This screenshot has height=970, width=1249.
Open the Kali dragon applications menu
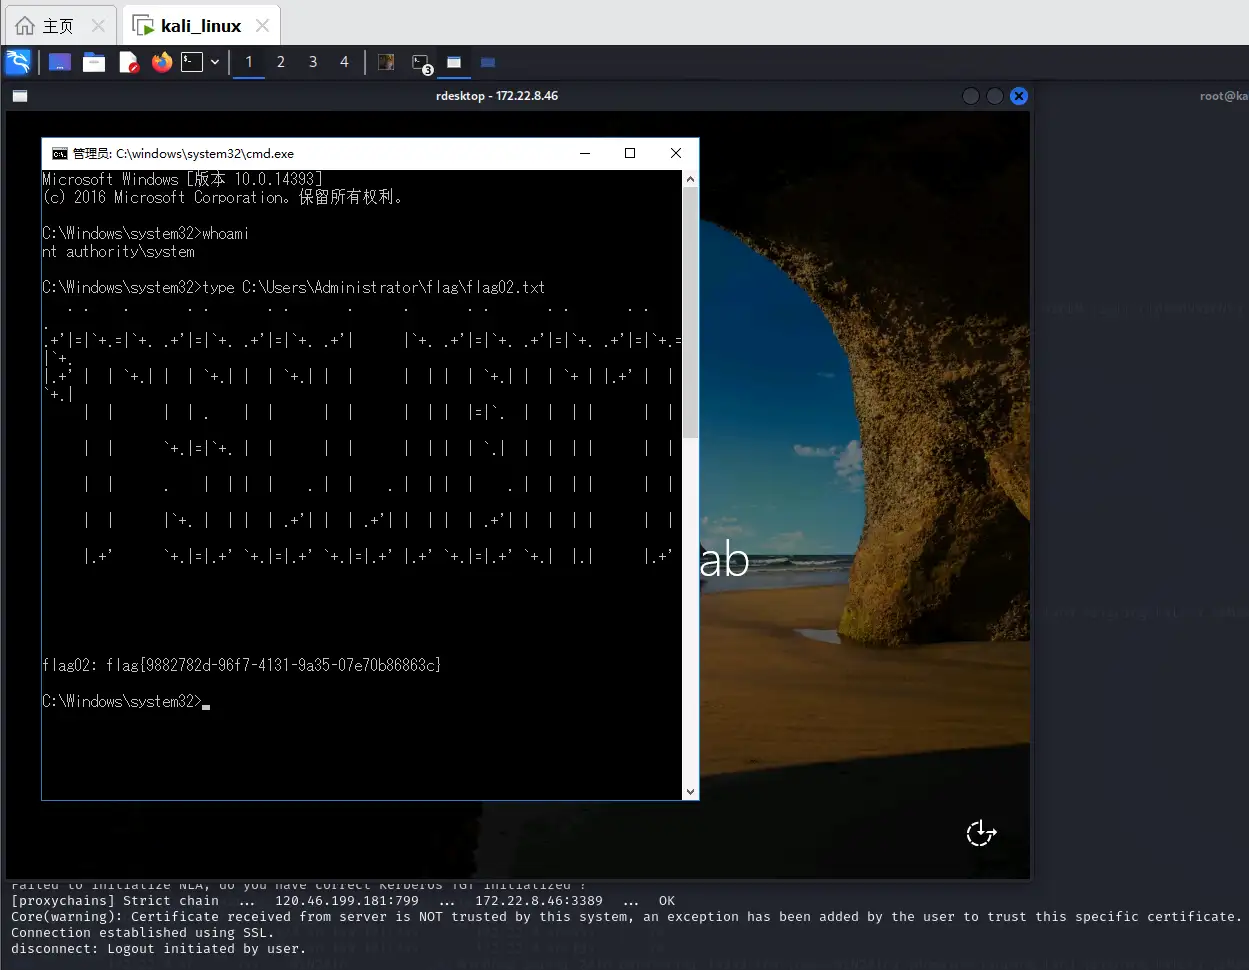tap(18, 62)
